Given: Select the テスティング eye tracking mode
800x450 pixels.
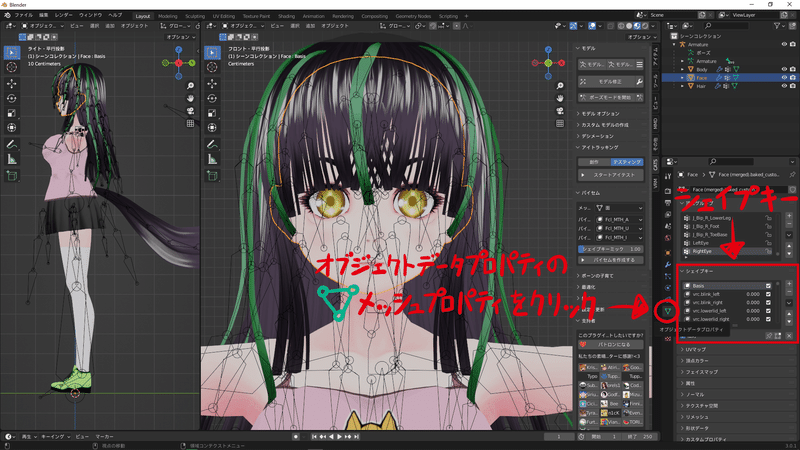Looking at the screenshot, I should point(627,162).
